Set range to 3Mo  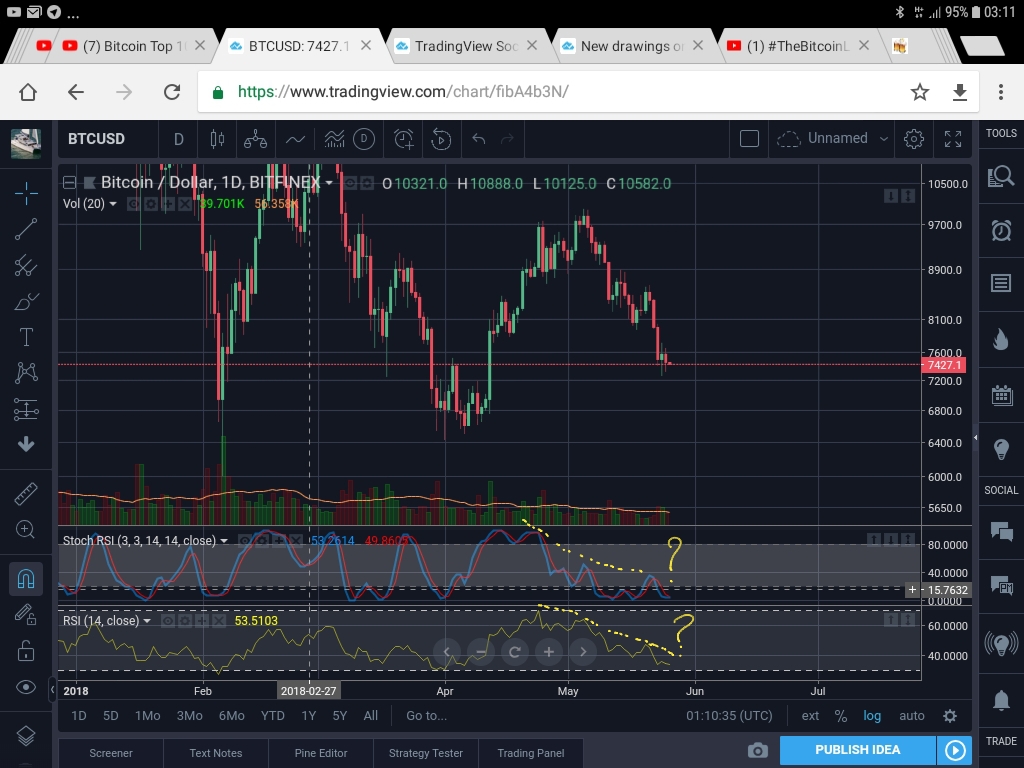(x=189, y=716)
